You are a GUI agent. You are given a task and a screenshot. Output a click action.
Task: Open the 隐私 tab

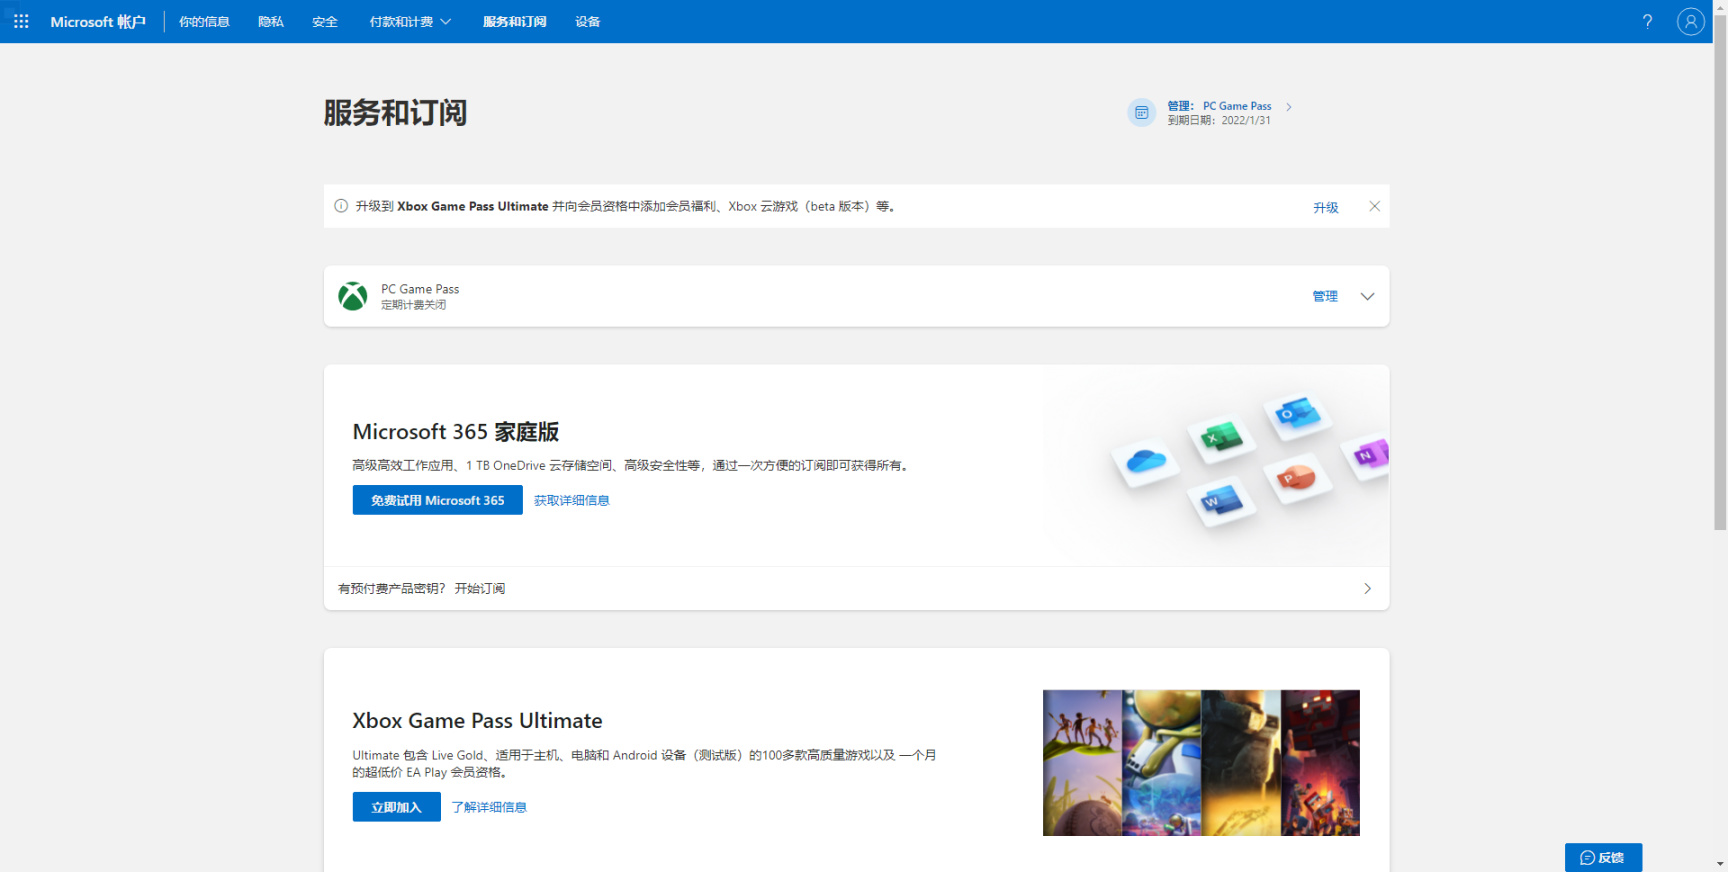(x=270, y=21)
